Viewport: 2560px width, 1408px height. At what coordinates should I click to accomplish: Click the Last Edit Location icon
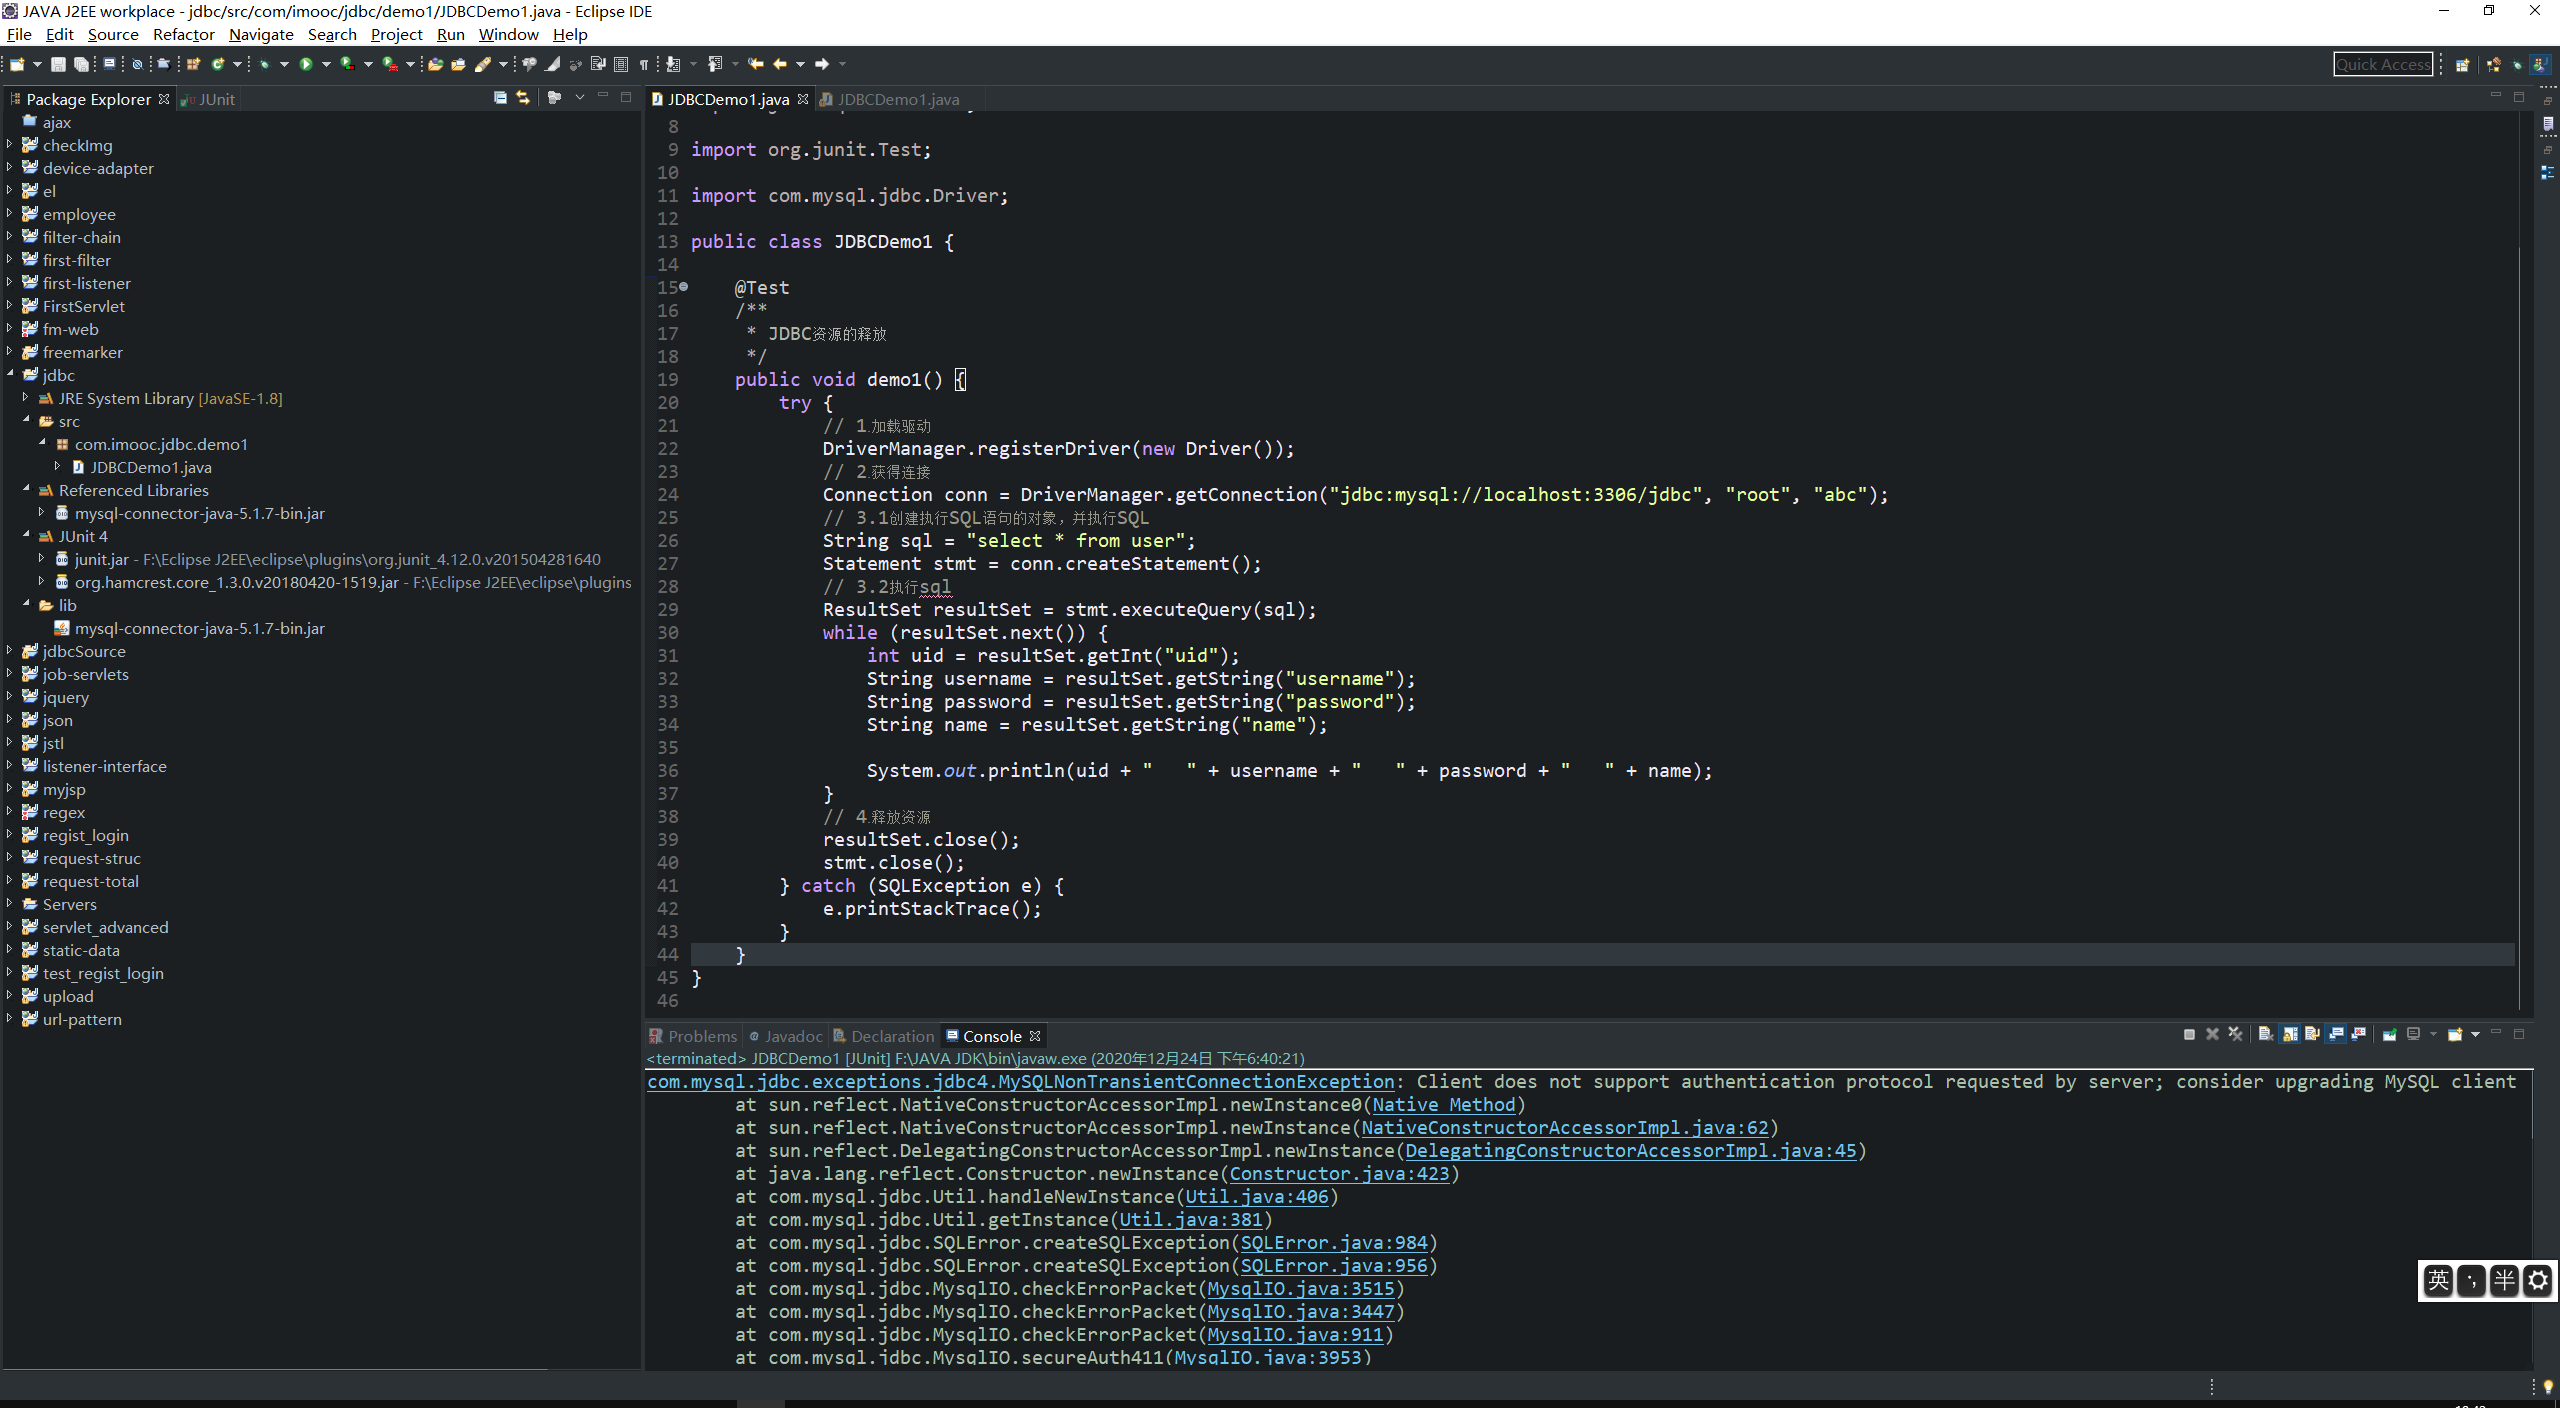point(755,64)
